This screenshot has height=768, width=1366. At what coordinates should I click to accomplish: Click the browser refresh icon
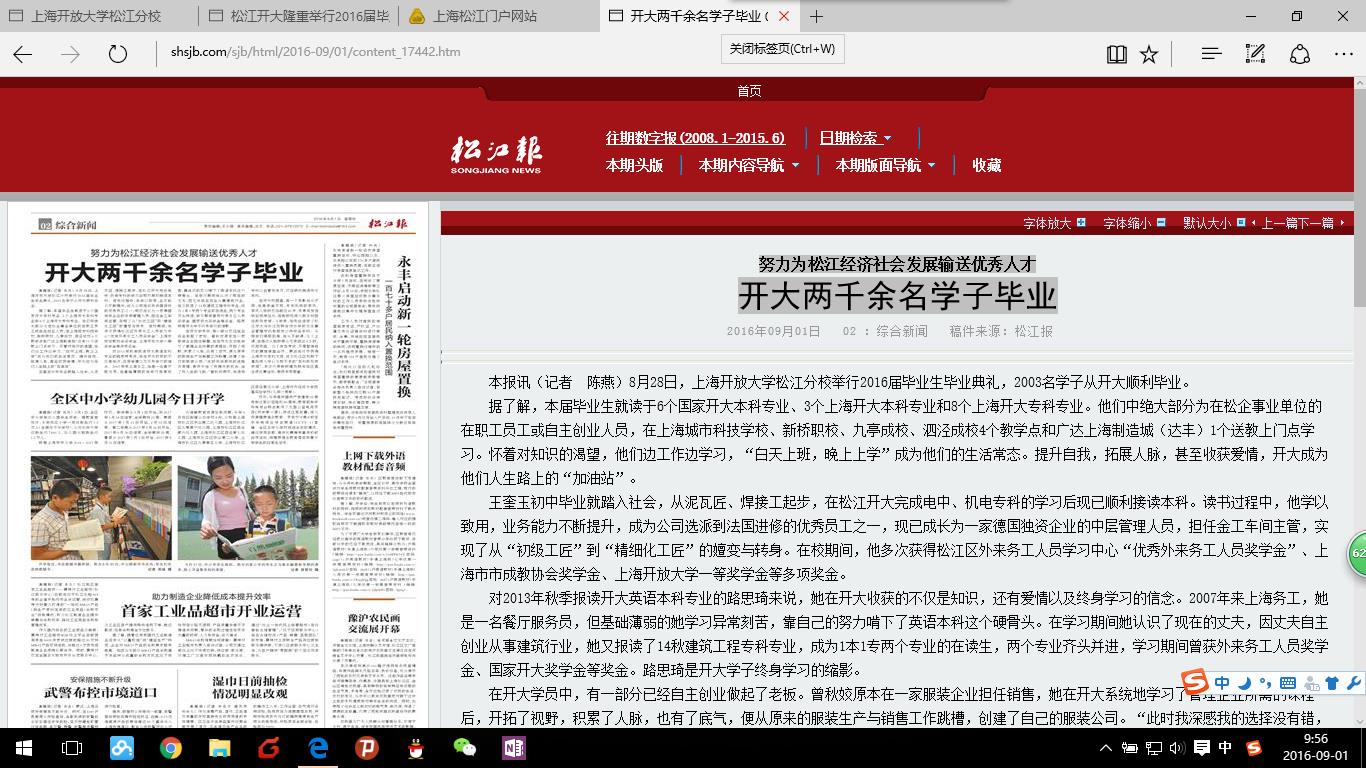(x=118, y=54)
